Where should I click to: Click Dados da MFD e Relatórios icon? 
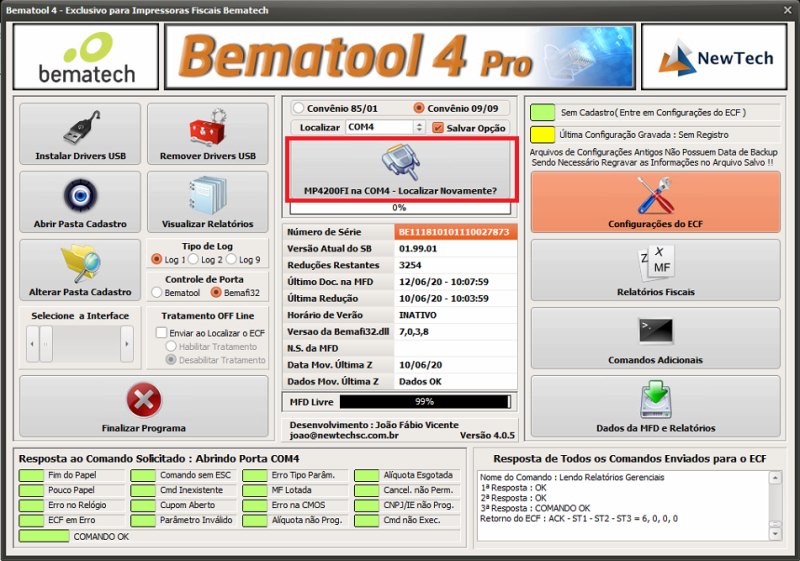click(655, 399)
